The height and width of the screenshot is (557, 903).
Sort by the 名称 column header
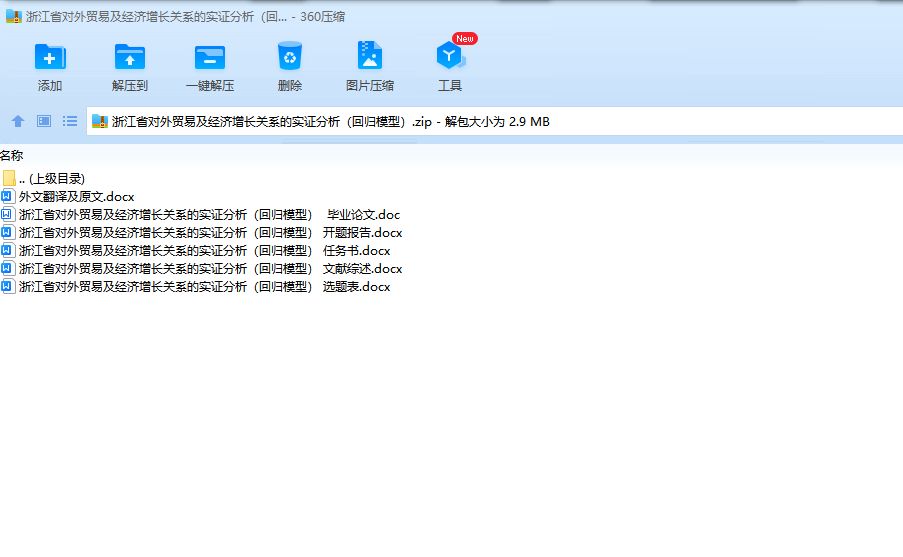pos(12,155)
